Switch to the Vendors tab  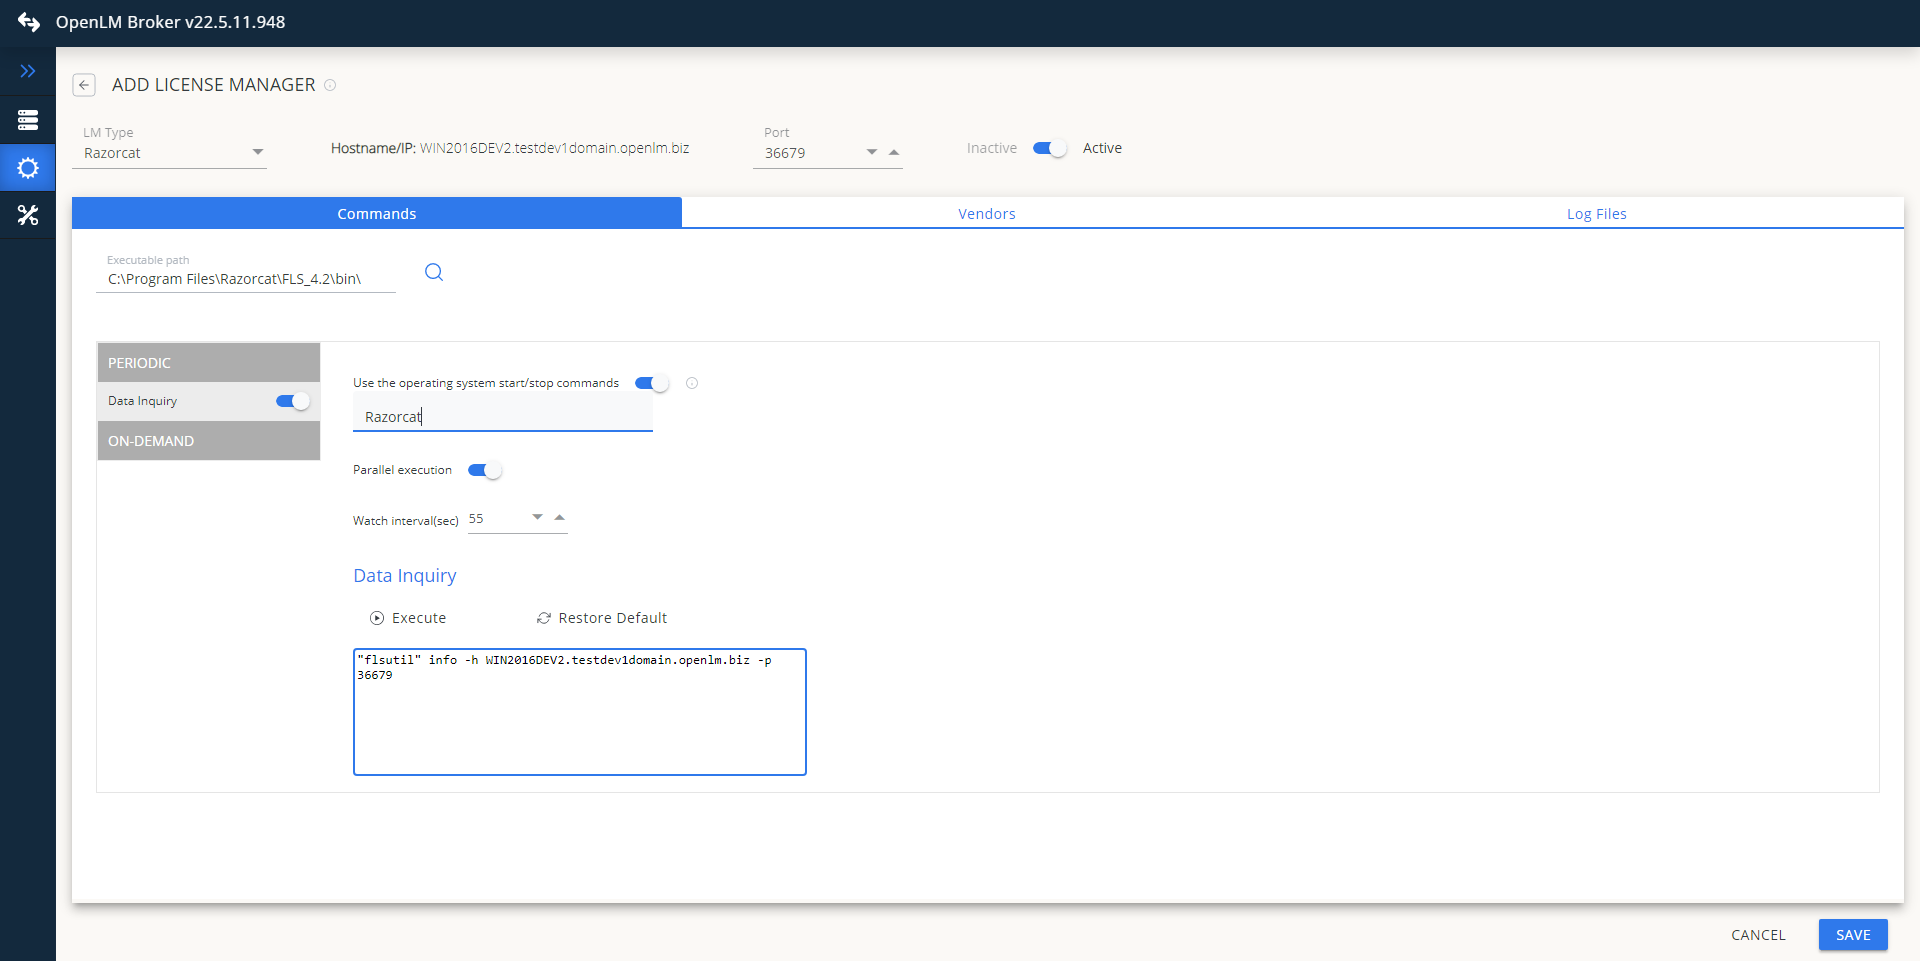(x=986, y=214)
